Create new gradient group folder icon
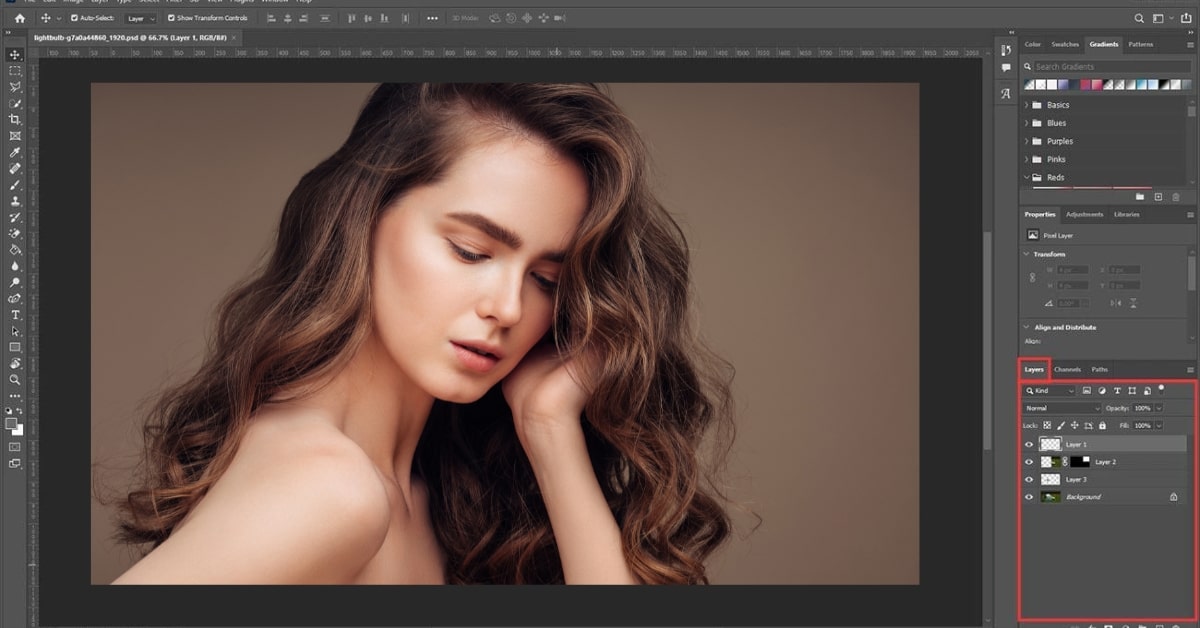This screenshot has width=1200, height=628. coord(1140,197)
